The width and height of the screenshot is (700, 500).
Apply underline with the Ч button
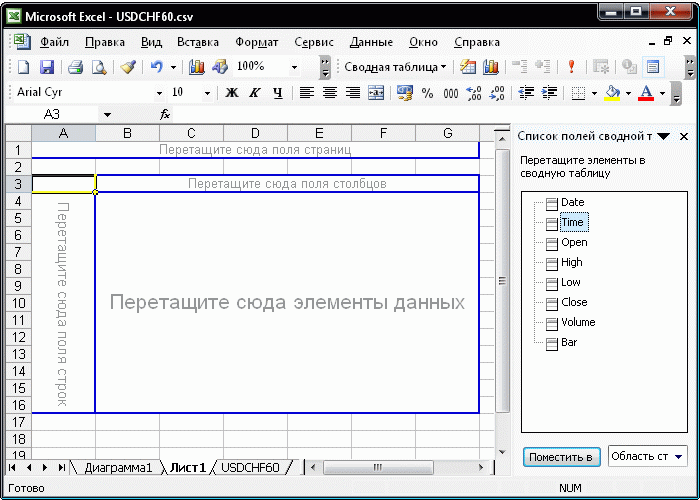pos(278,93)
